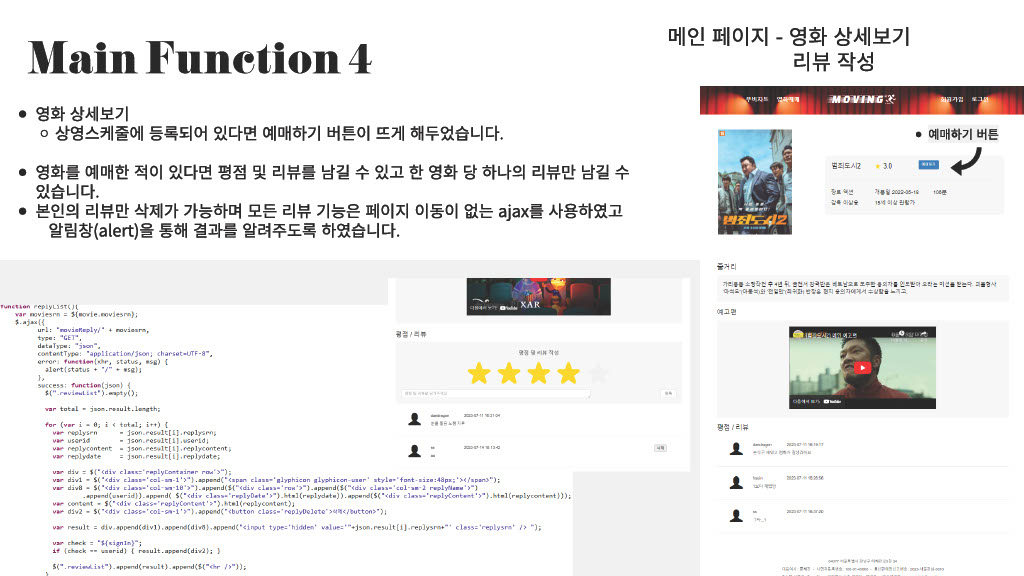Click the review text input field under stars
The height and width of the screenshot is (576, 1024).
[496, 394]
